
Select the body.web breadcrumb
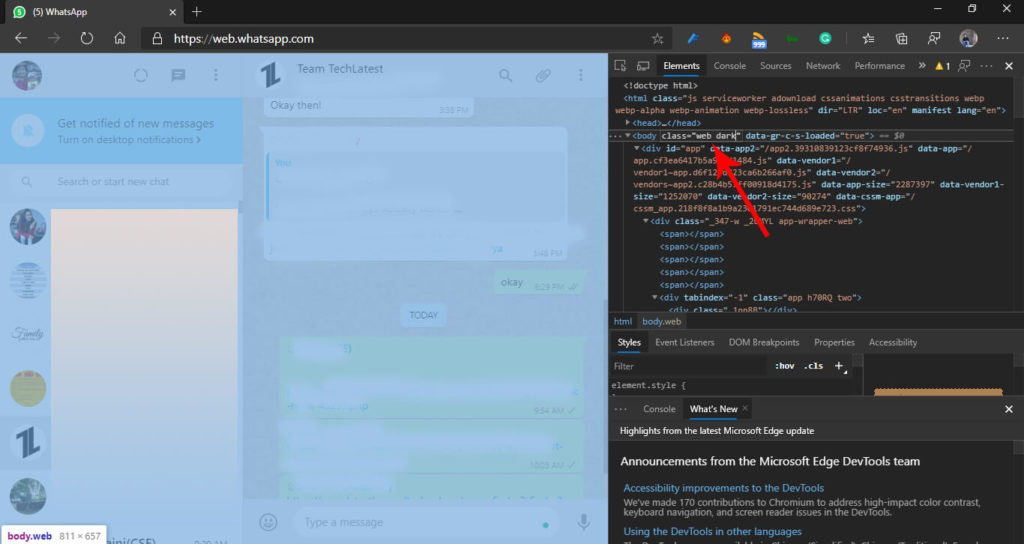click(661, 321)
